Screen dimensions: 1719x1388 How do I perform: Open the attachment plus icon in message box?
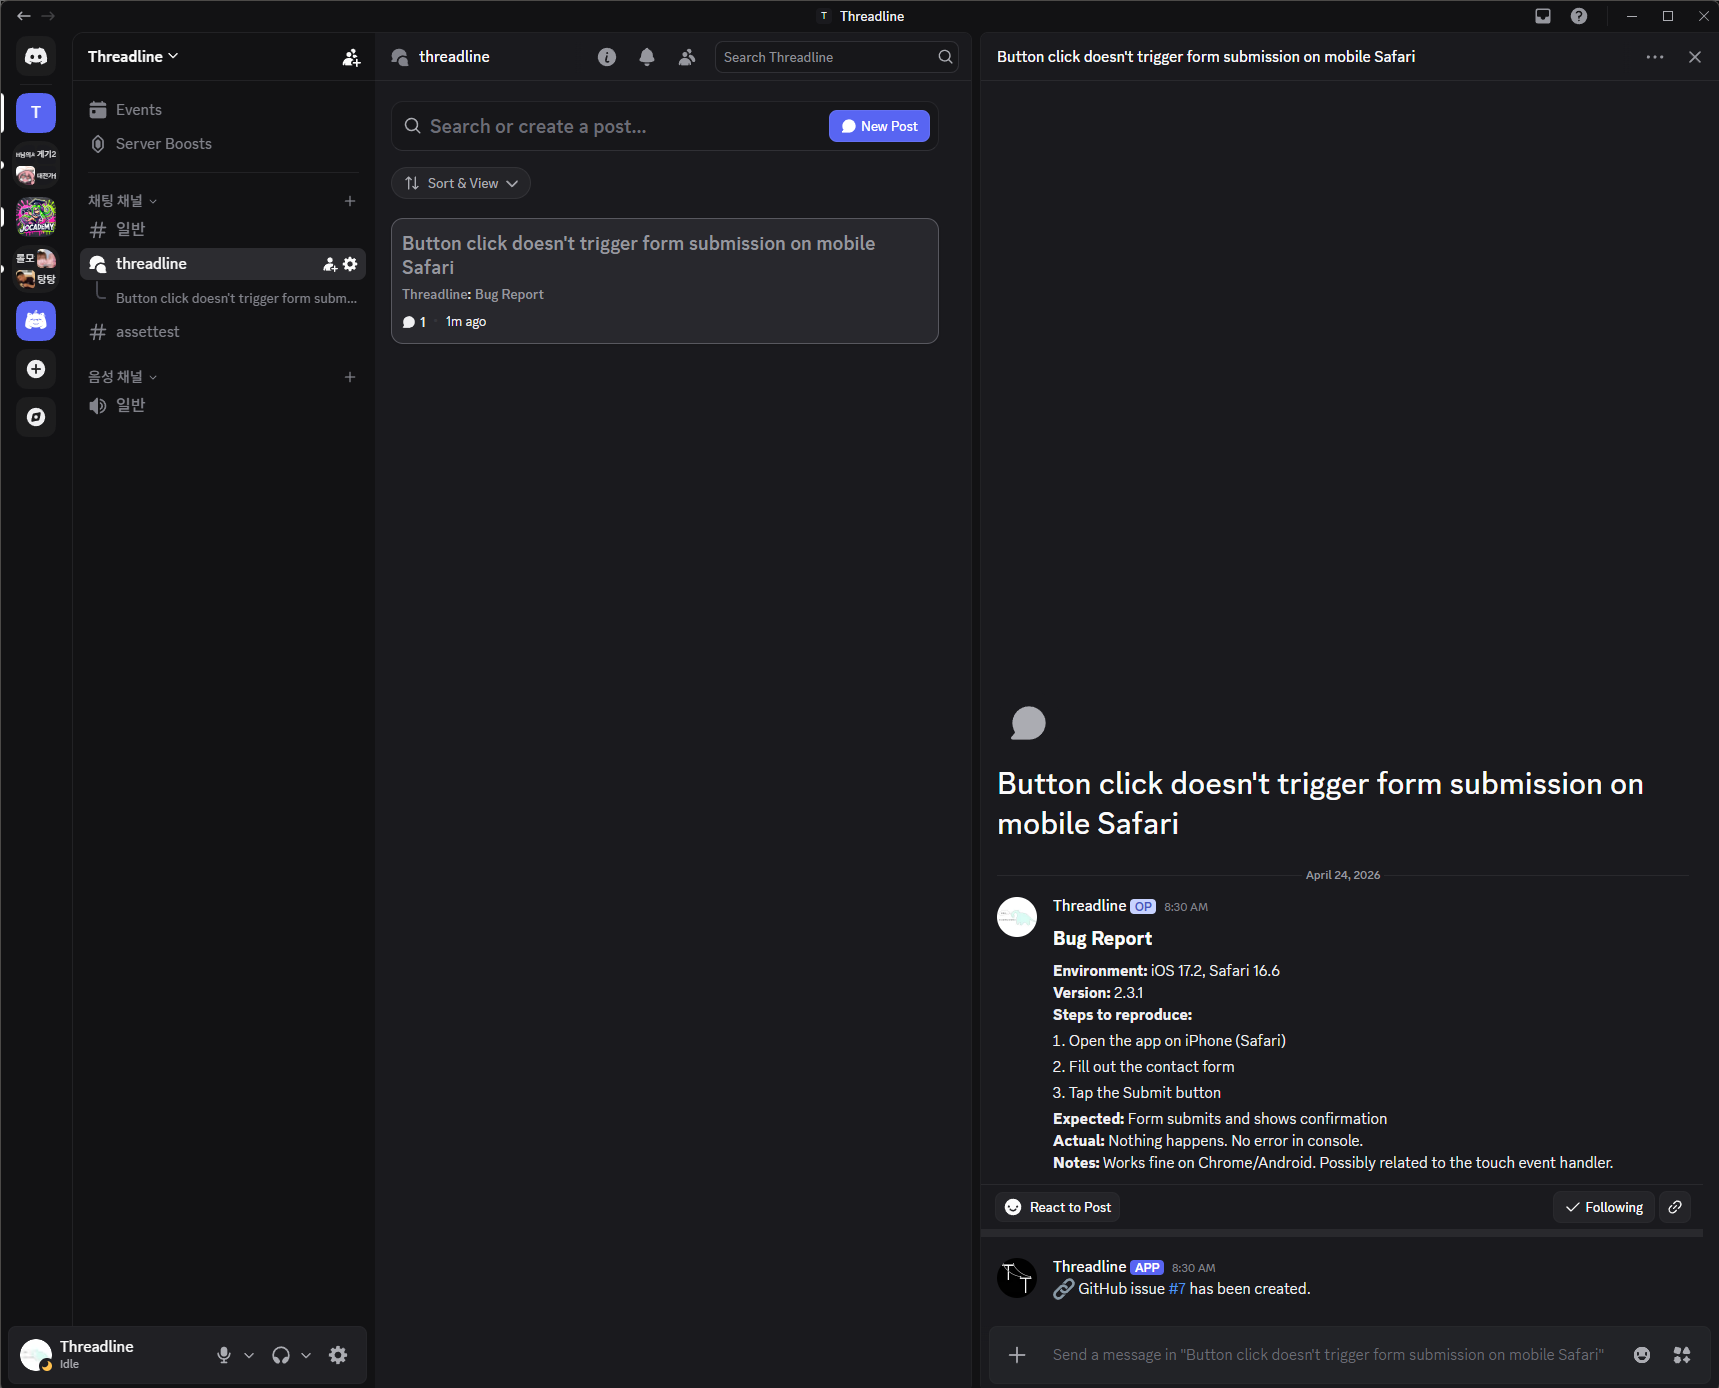pos(1017,1355)
